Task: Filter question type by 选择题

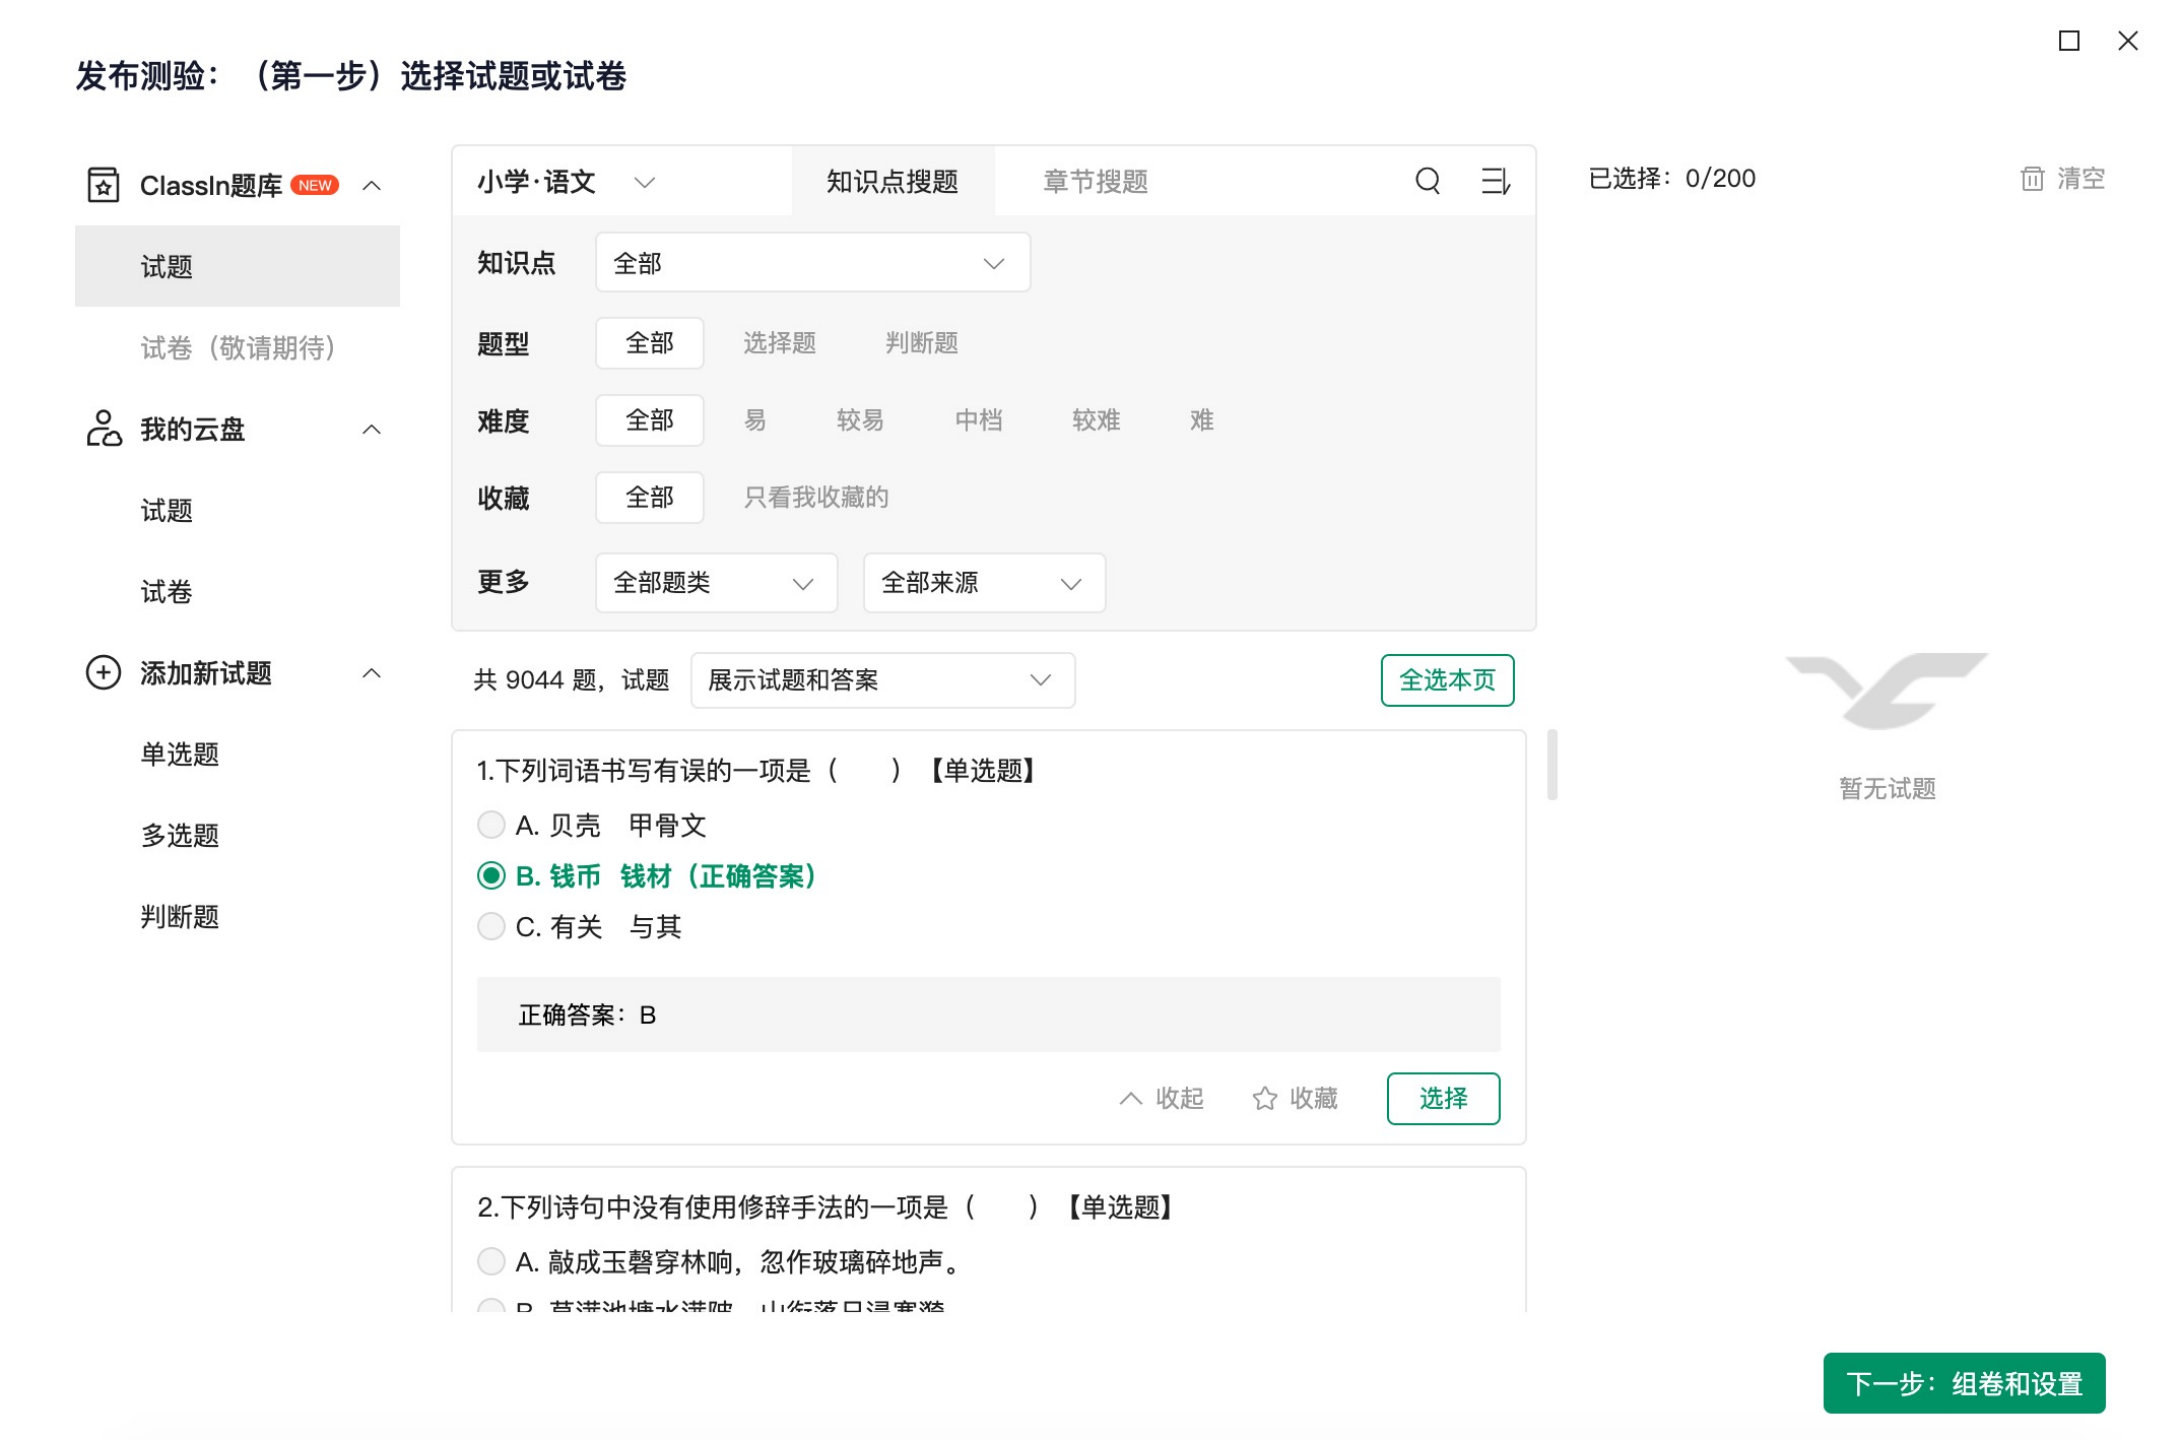Action: (779, 343)
